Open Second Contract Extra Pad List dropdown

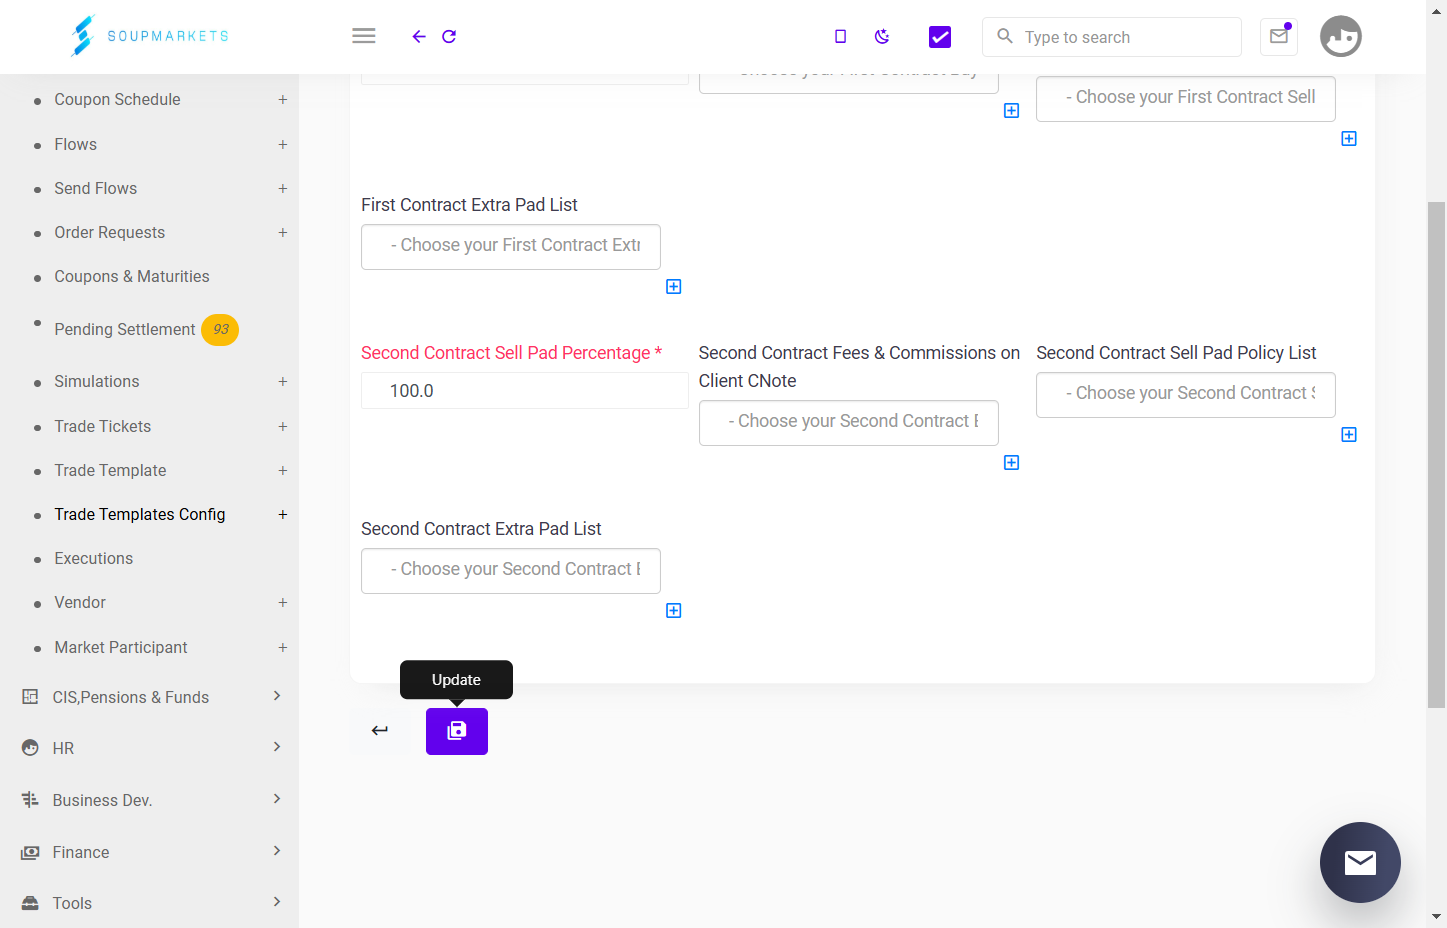pos(511,570)
